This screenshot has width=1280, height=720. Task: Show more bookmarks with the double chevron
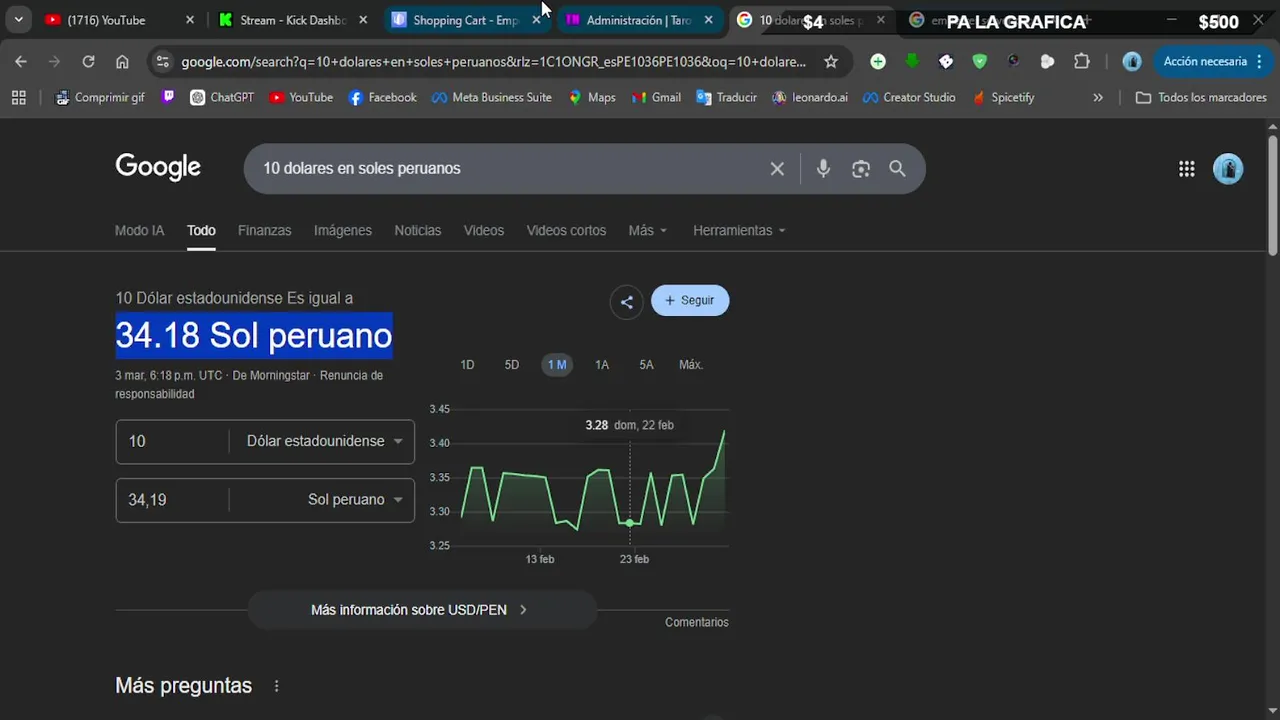click(1098, 98)
